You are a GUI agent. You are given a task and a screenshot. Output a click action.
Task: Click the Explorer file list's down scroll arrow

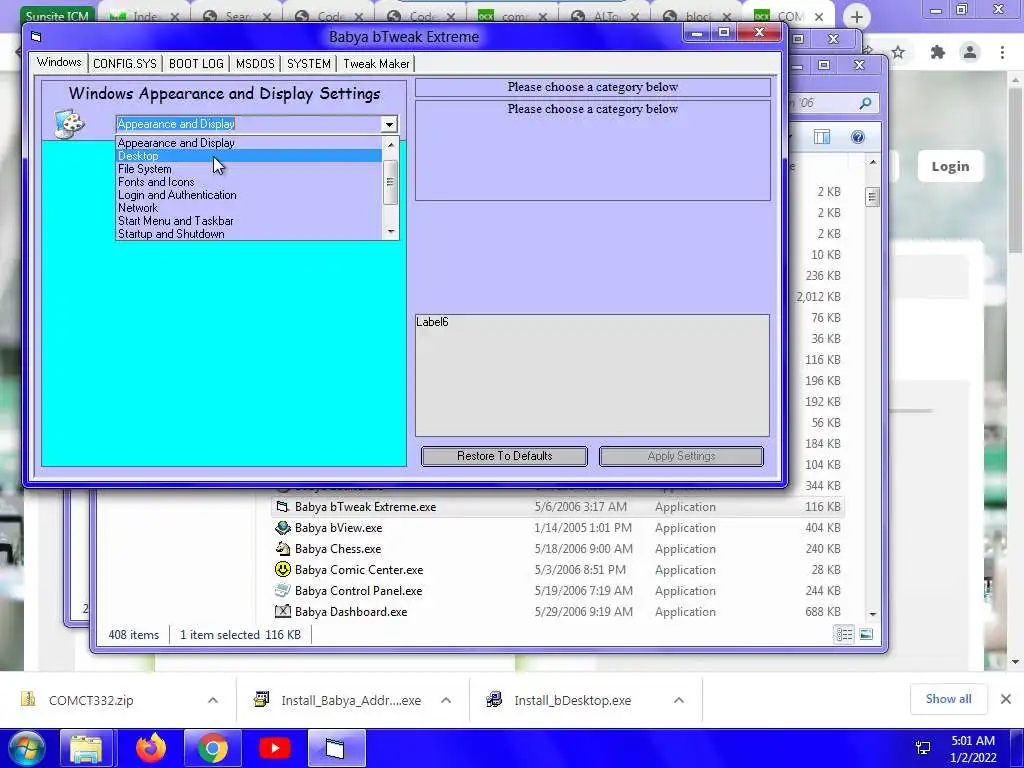point(873,615)
